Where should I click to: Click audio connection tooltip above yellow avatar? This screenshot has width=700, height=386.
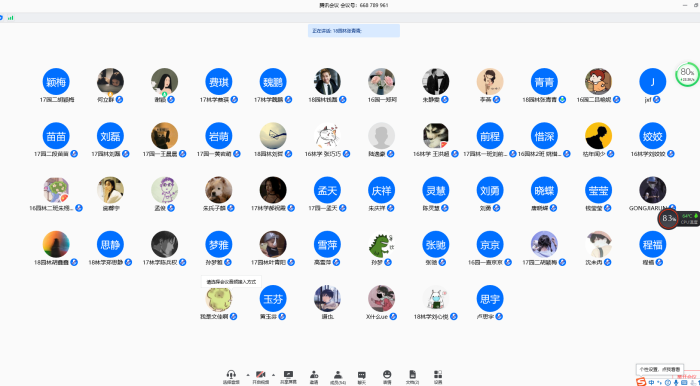pyautogui.click(x=231, y=282)
